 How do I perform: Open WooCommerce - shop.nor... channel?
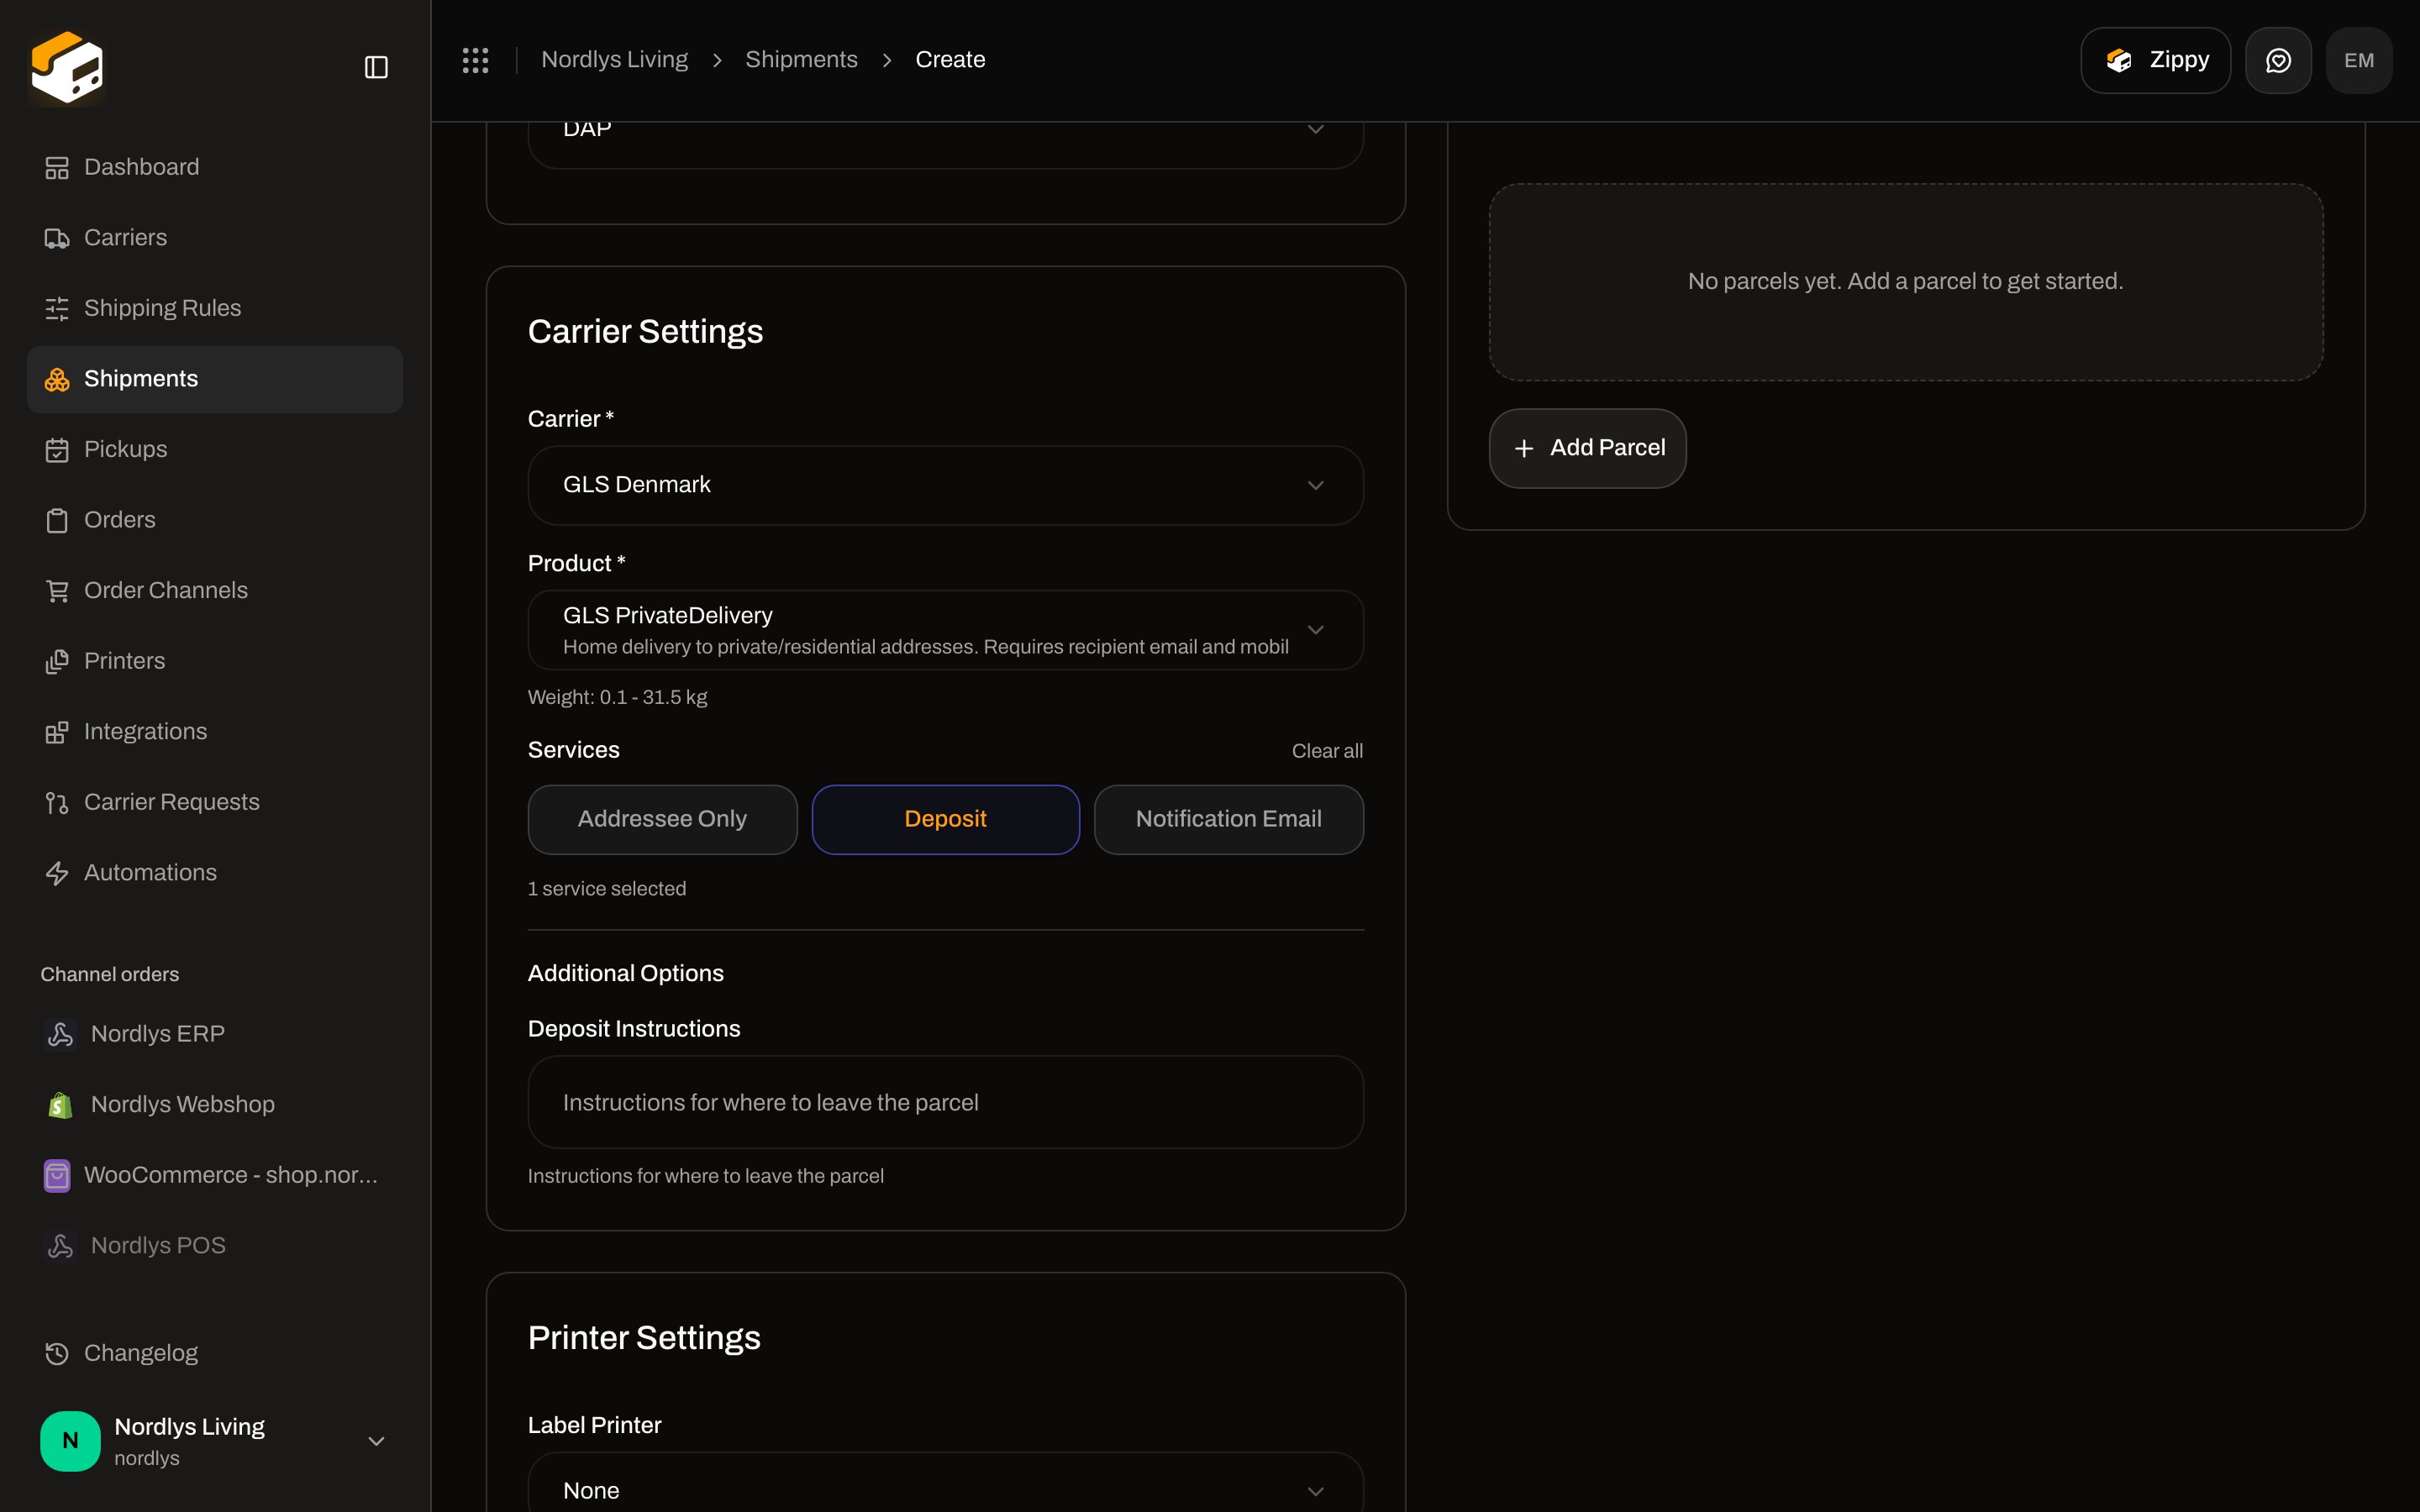tap(215, 1175)
